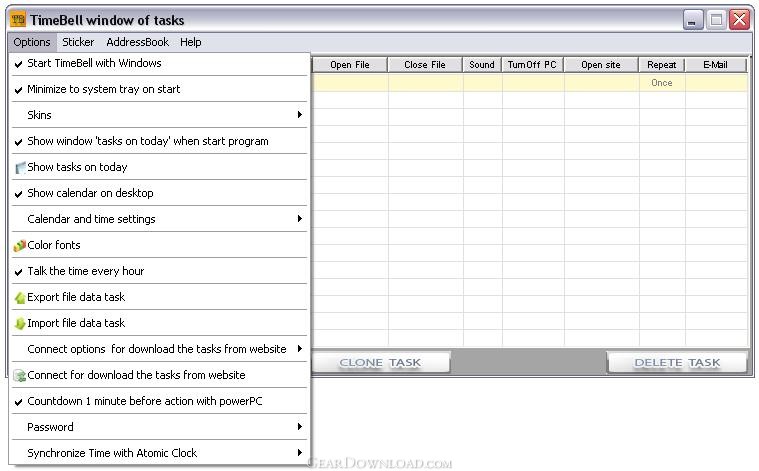Disable Talk the time every hour

click(x=159, y=271)
